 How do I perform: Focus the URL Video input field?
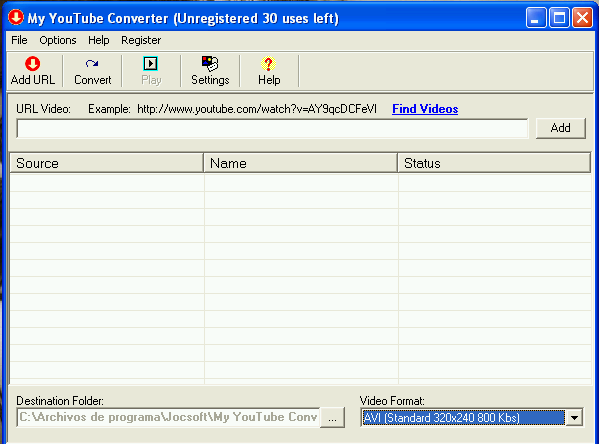click(x=272, y=128)
